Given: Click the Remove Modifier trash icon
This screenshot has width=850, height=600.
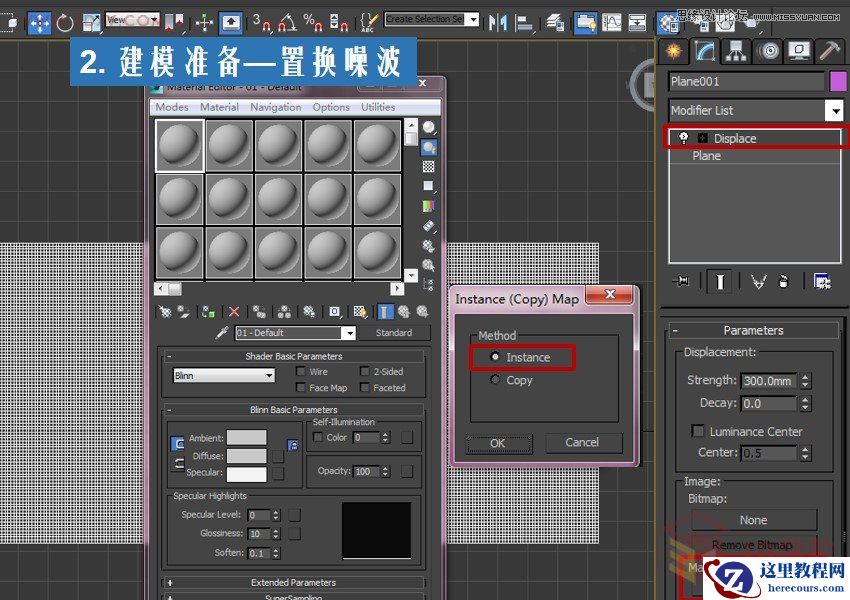Looking at the screenshot, I should 783,281.
